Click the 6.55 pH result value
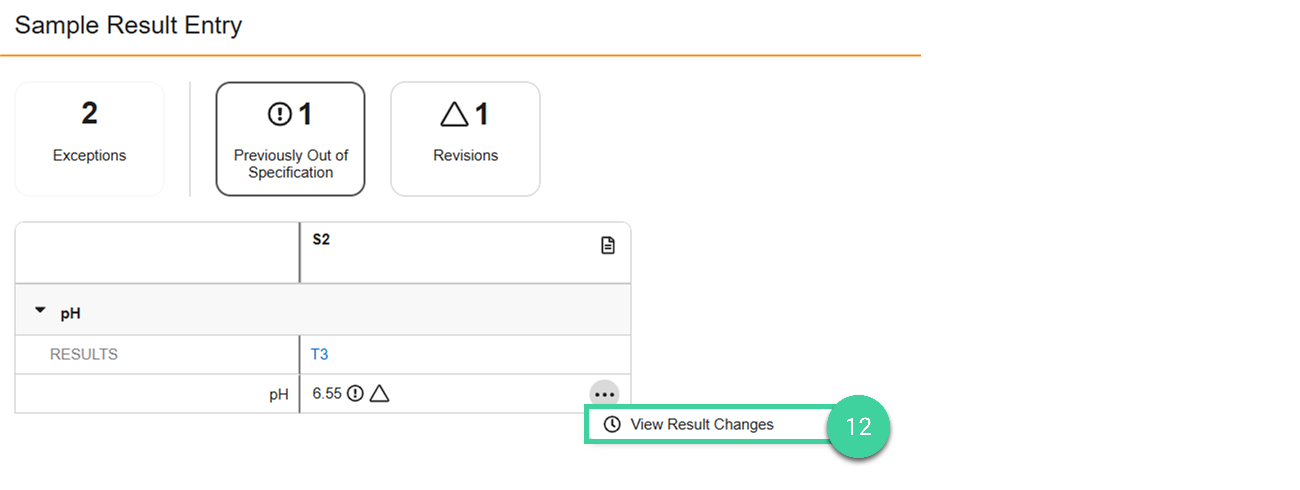 pos(327,394)
